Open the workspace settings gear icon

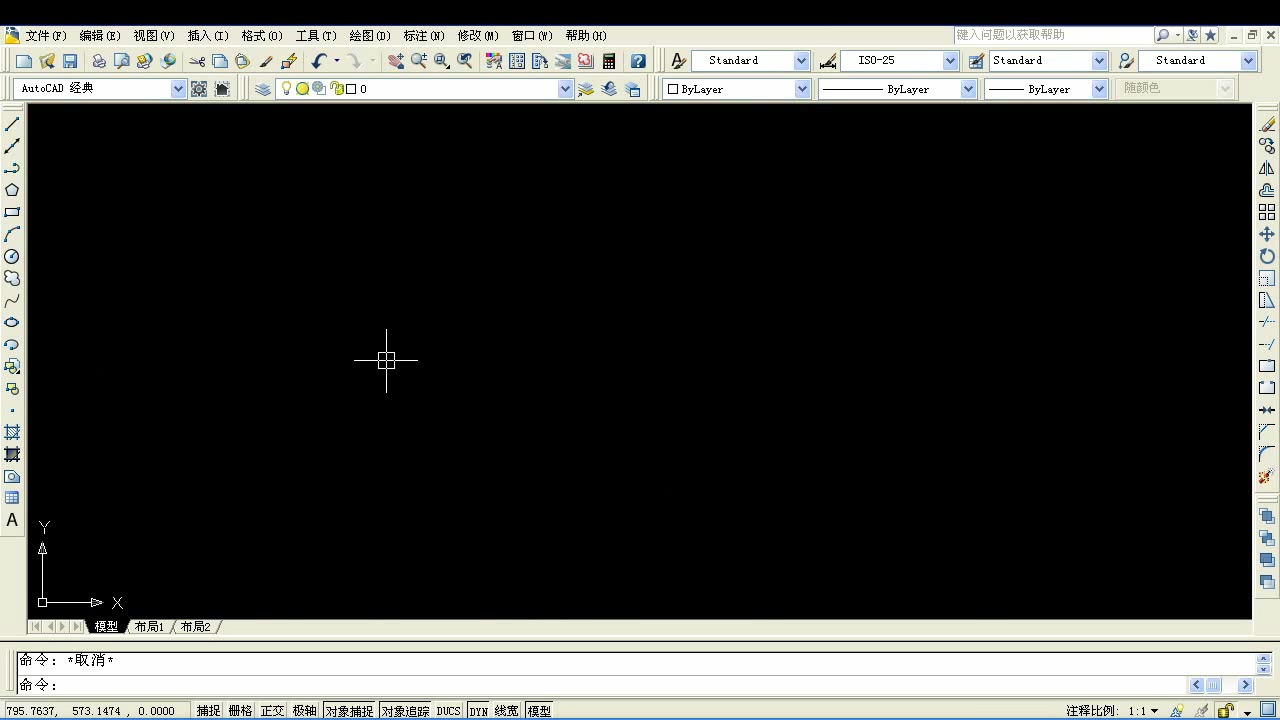tap(199, 89)
